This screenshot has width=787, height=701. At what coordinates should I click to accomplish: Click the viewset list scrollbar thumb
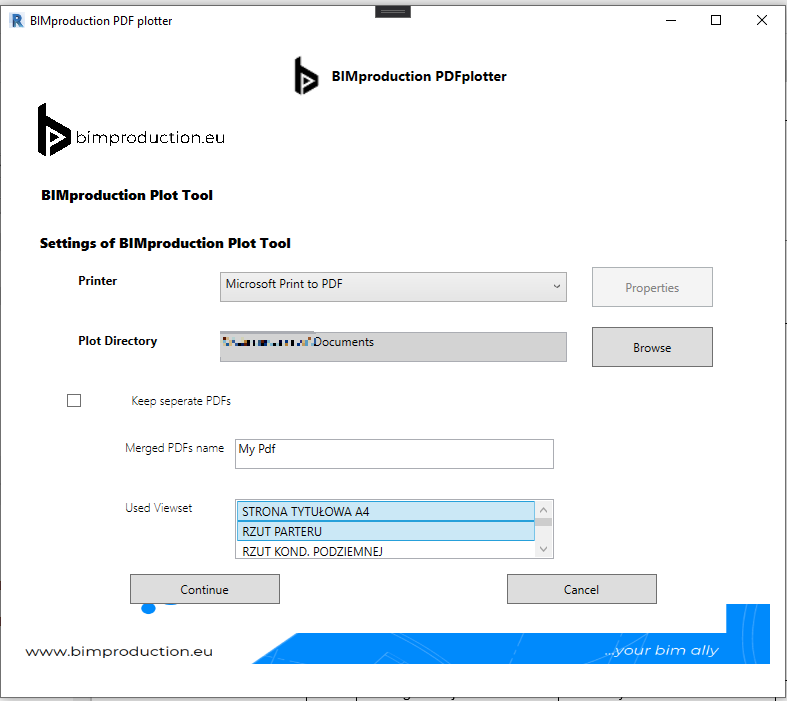tap(544, 522)
